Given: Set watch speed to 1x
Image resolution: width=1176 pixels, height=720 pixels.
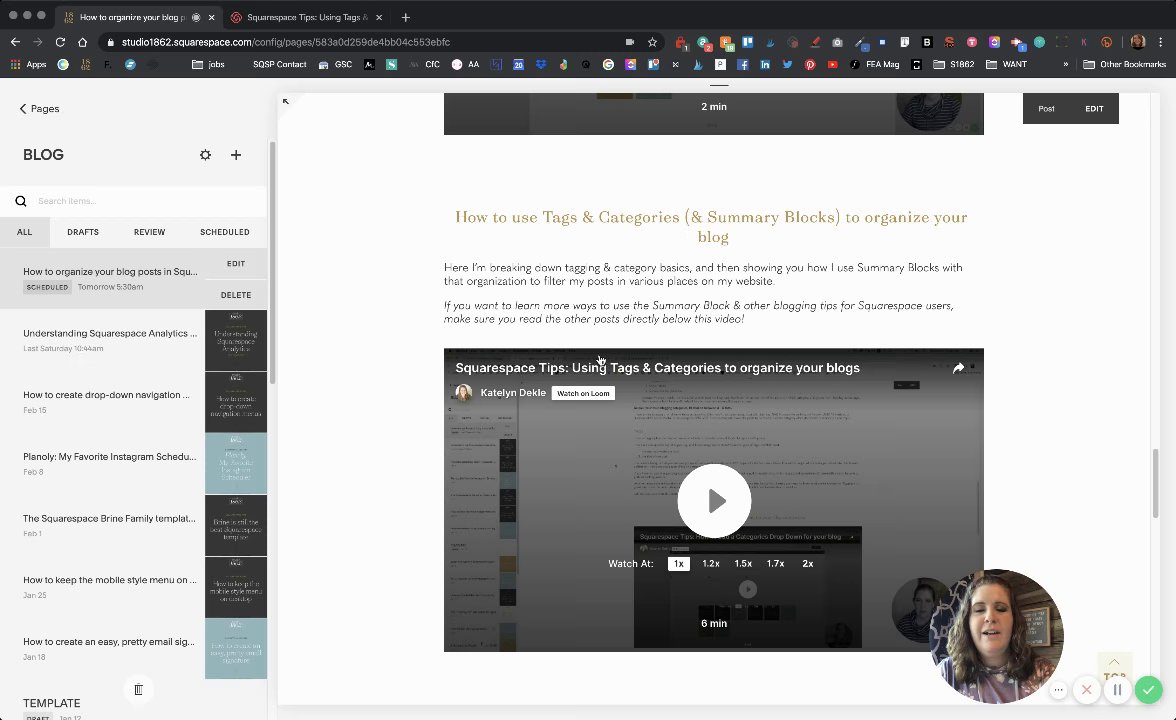Looking at the screenshot, I should (679, 563).
